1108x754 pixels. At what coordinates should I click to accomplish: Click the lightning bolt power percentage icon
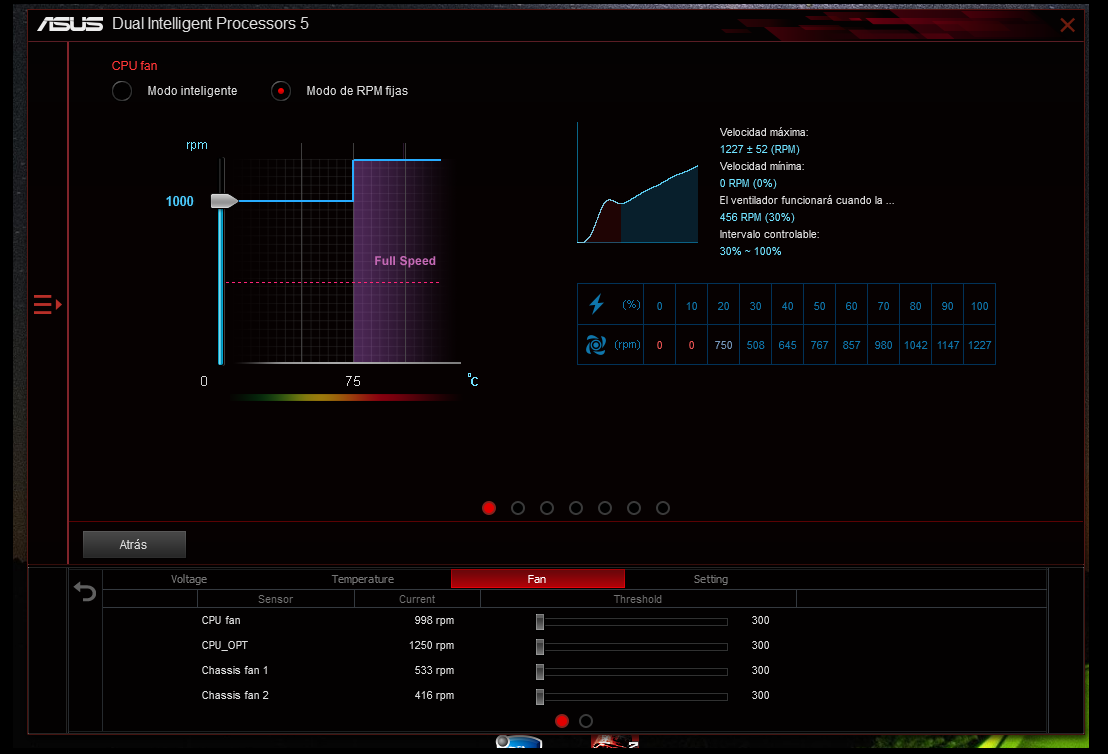[596, 304]
